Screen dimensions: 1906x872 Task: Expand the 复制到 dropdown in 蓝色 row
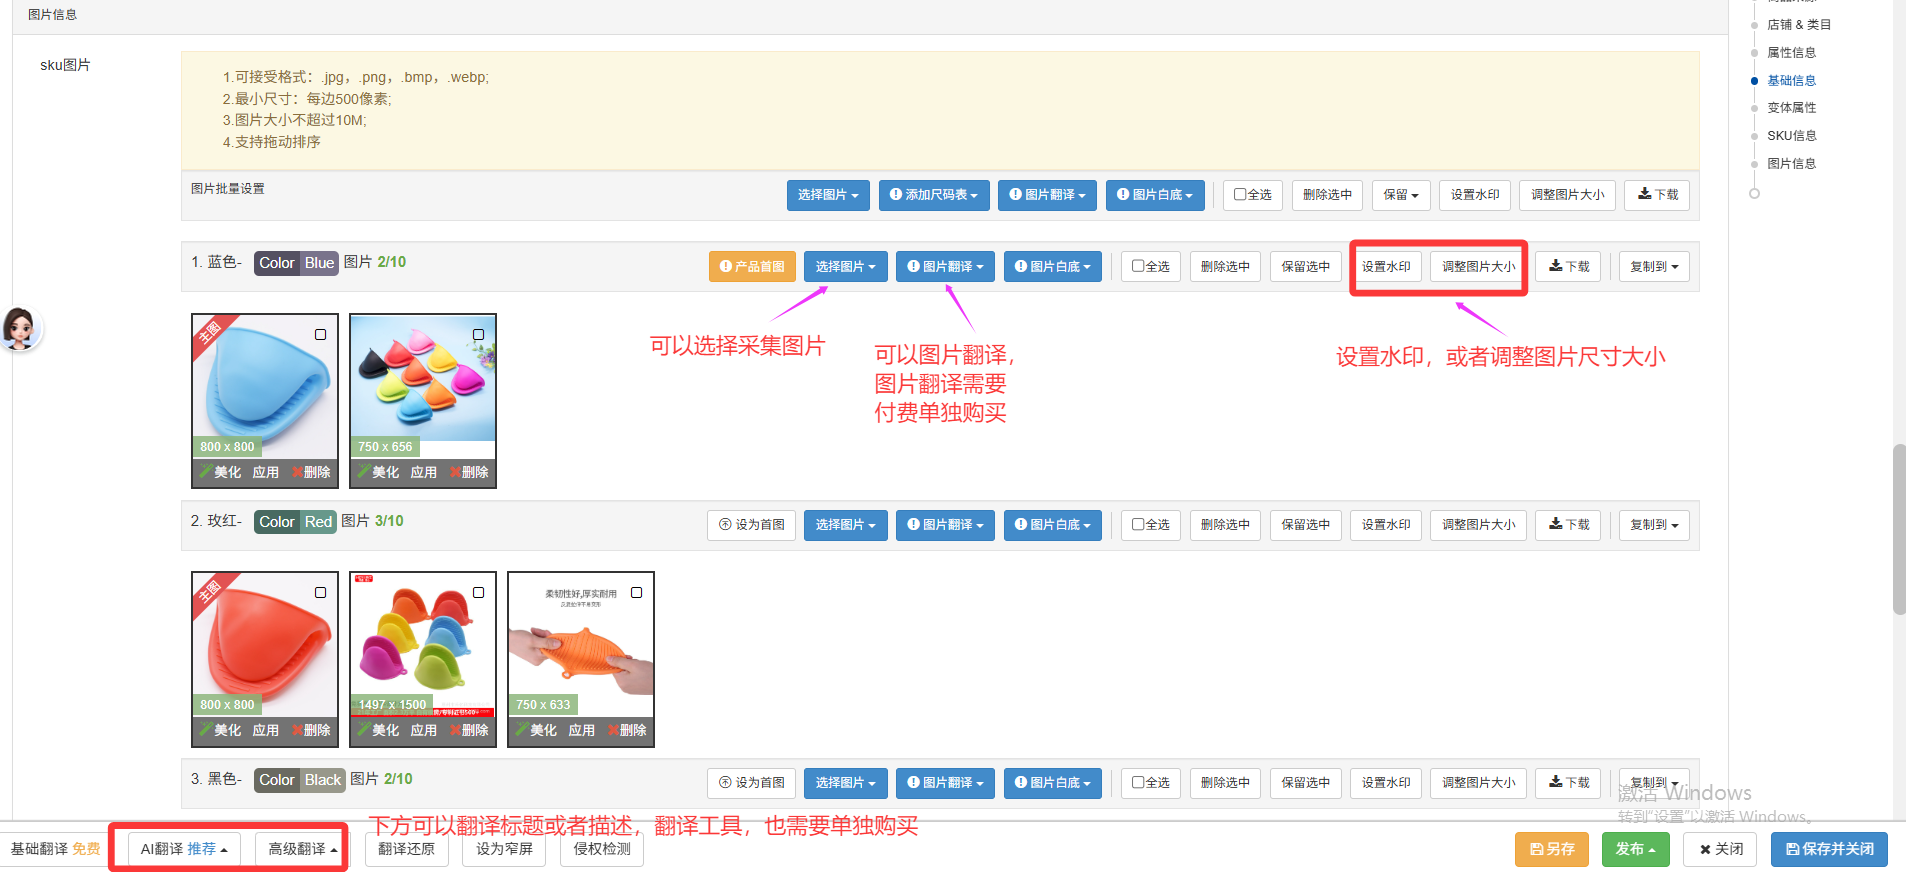click(x=1654, y=267)
